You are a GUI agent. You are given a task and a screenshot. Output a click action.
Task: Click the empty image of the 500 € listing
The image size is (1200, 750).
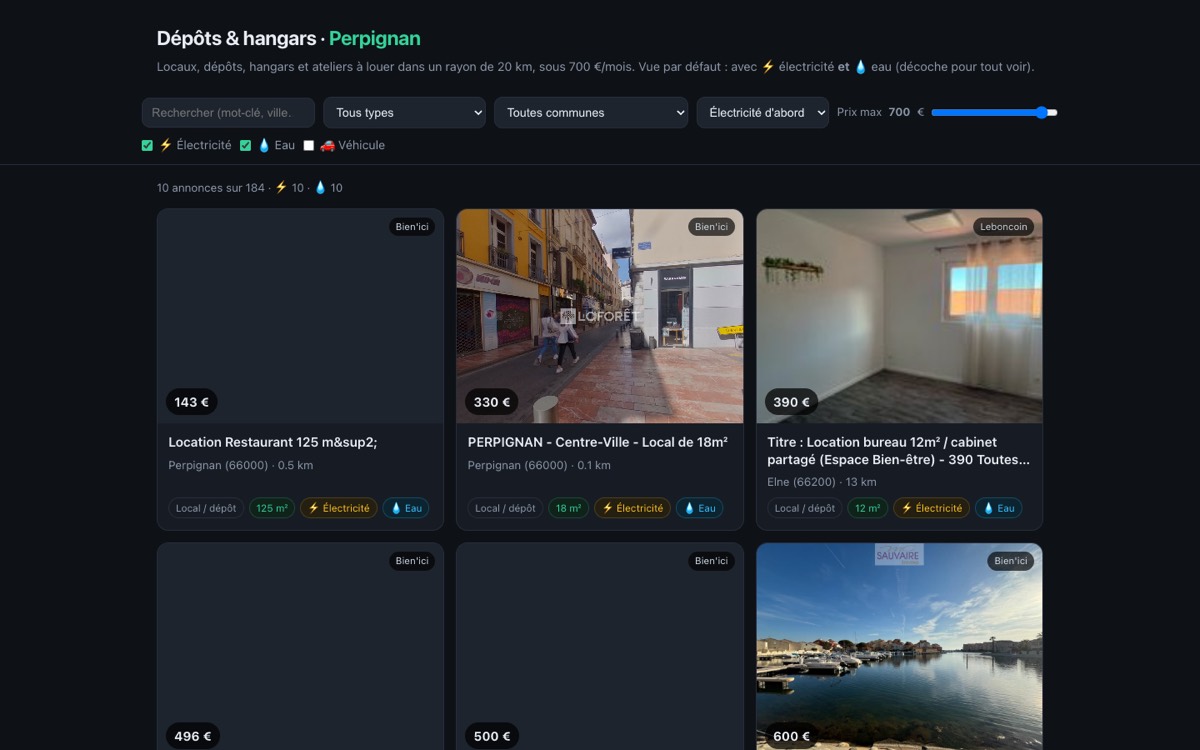(600, 646)
